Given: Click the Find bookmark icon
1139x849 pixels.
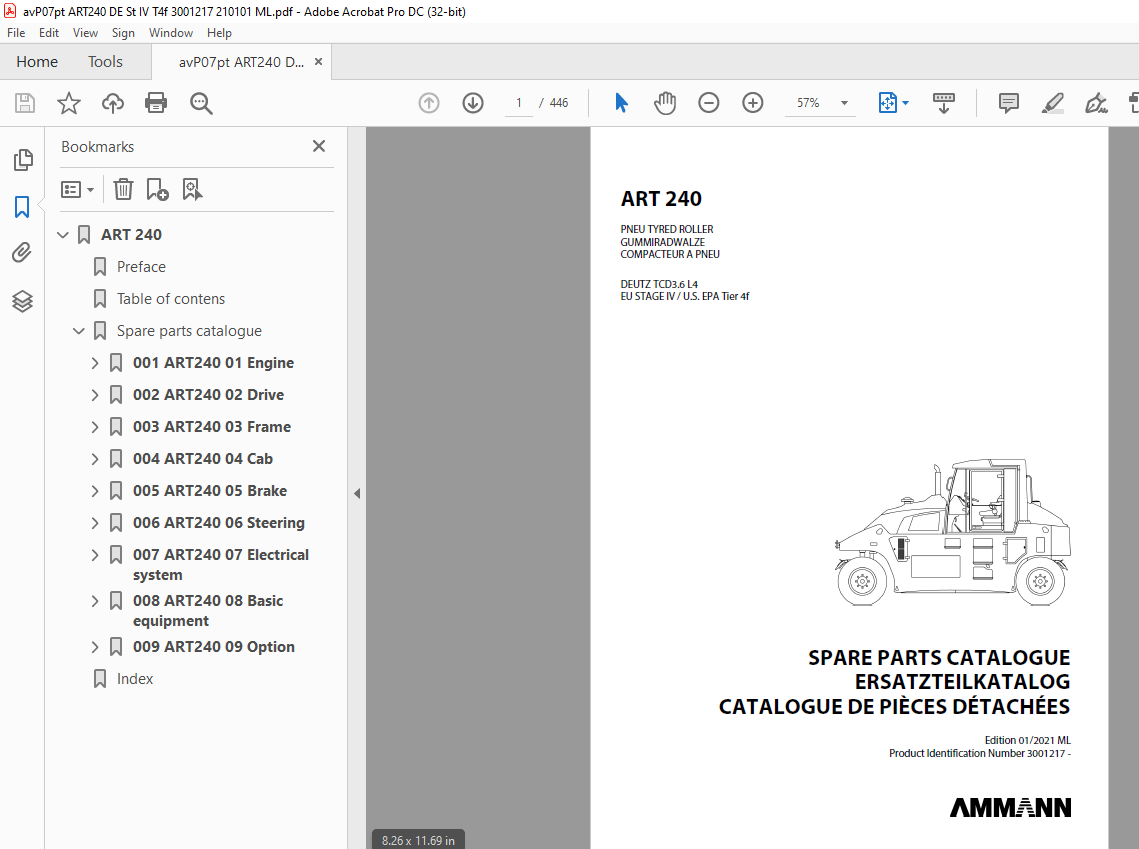Looking at the screenshot, I should pos(192,190).
